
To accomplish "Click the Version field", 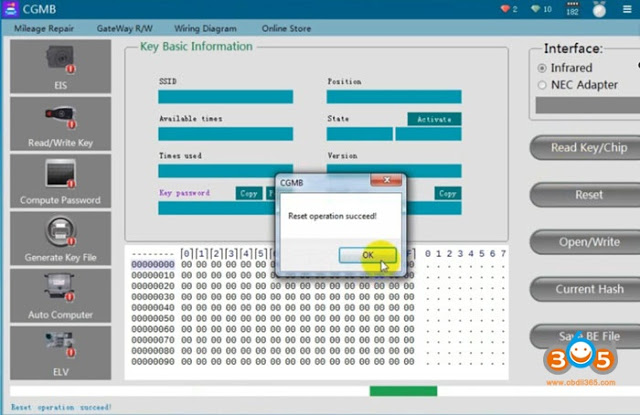I will click(x=394, y=171).
